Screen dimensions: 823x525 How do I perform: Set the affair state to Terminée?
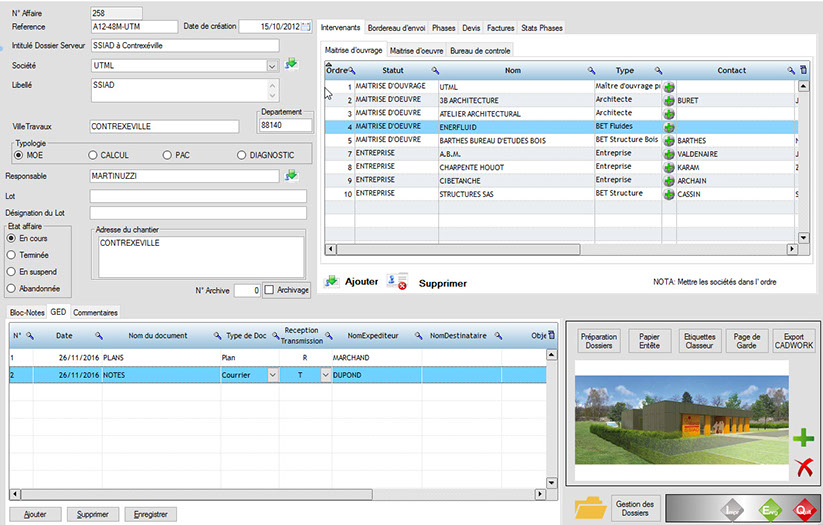point(12,255)
